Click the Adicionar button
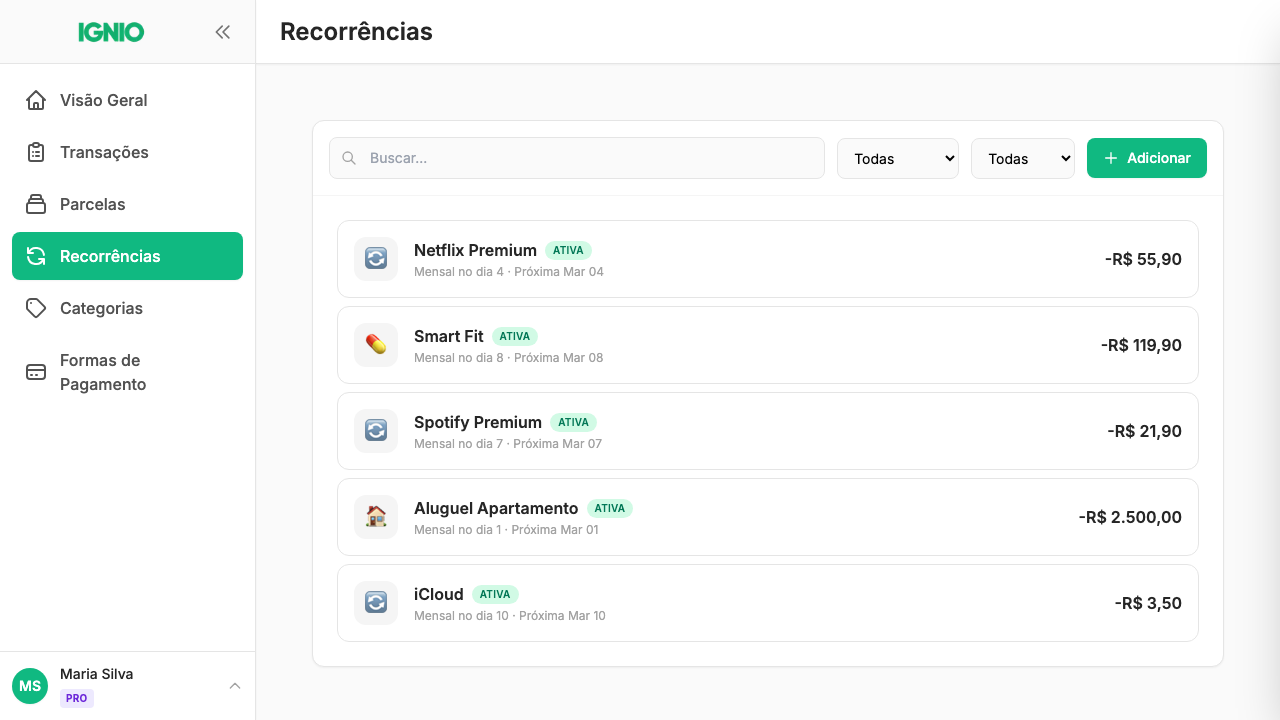This screenshot has height=720, width=1280. click(1146, 158)
